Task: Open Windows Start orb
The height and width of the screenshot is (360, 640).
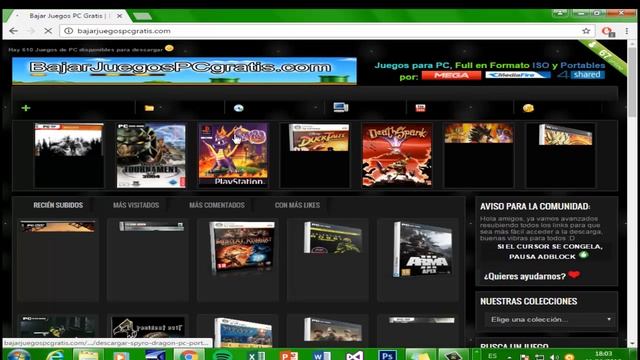Action: click(18, 355)
